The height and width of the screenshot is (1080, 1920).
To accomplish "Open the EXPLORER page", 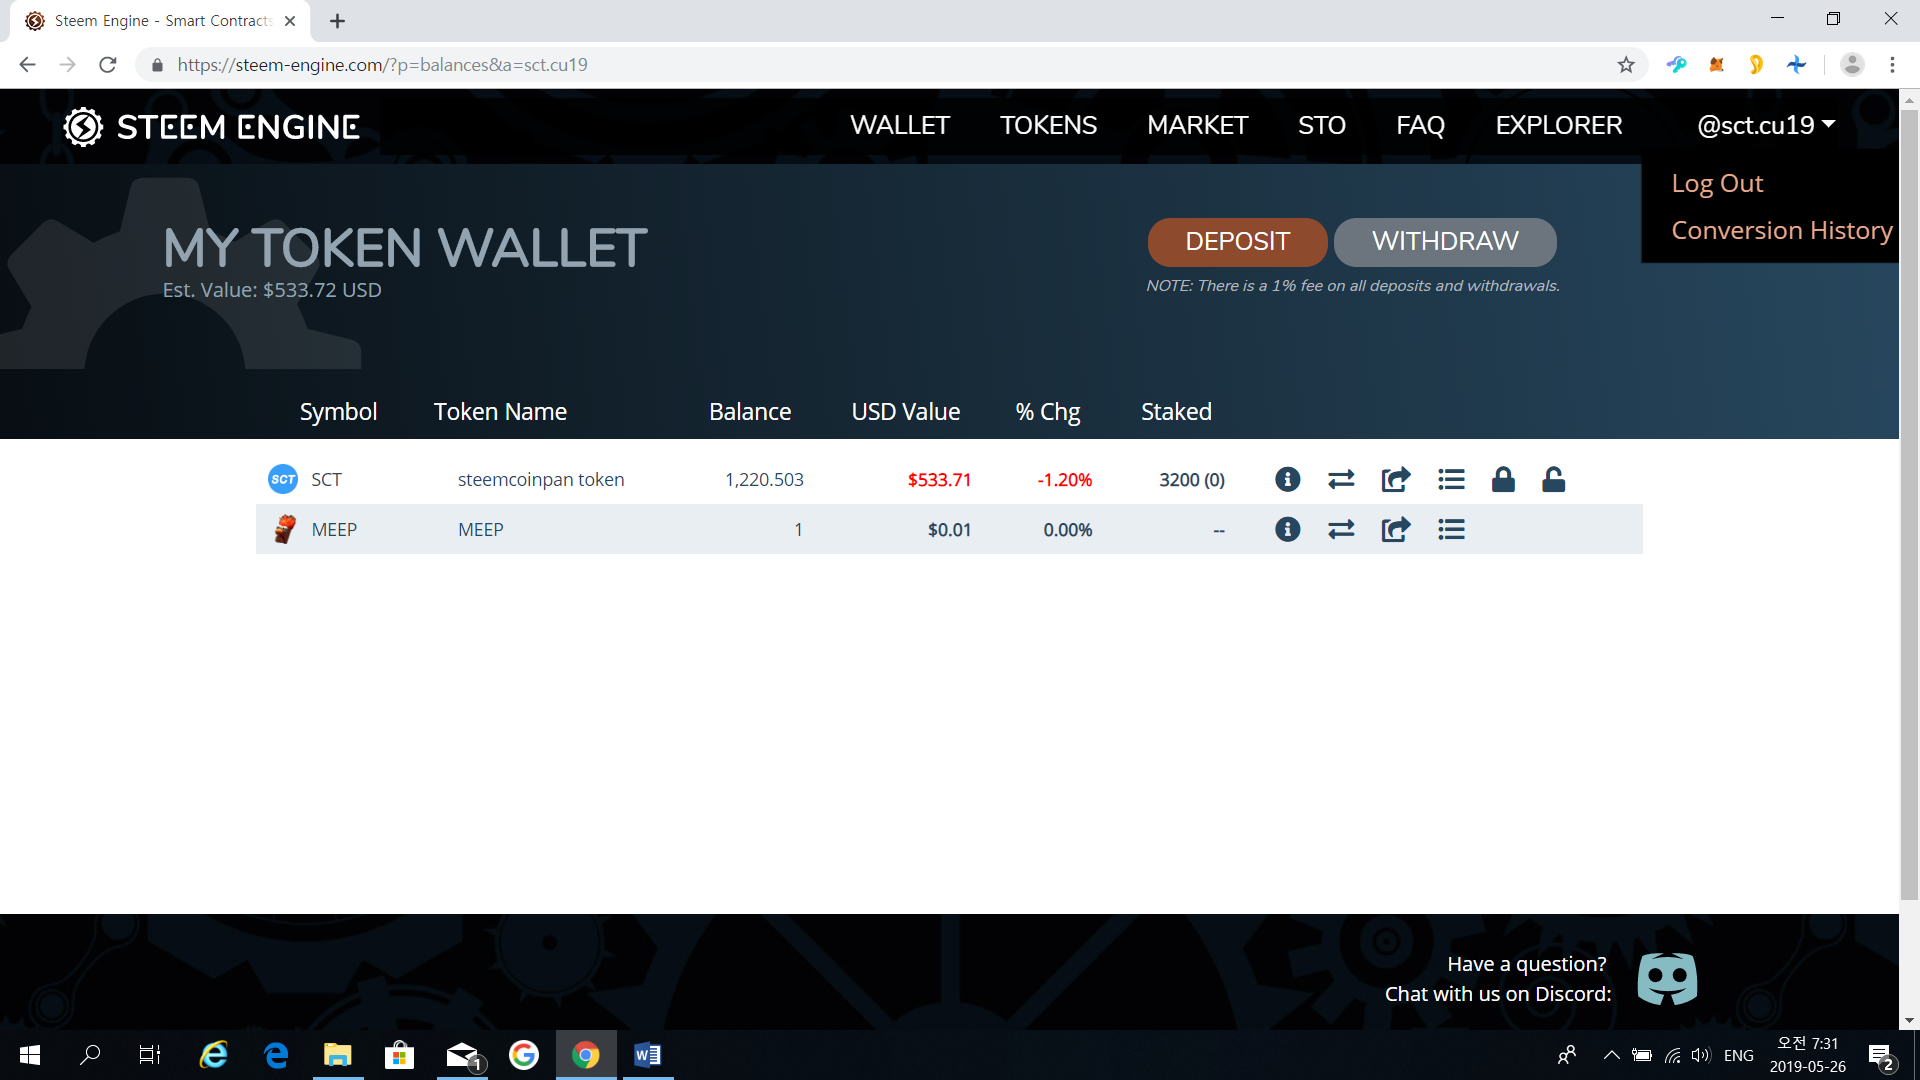I will 1558,125.
